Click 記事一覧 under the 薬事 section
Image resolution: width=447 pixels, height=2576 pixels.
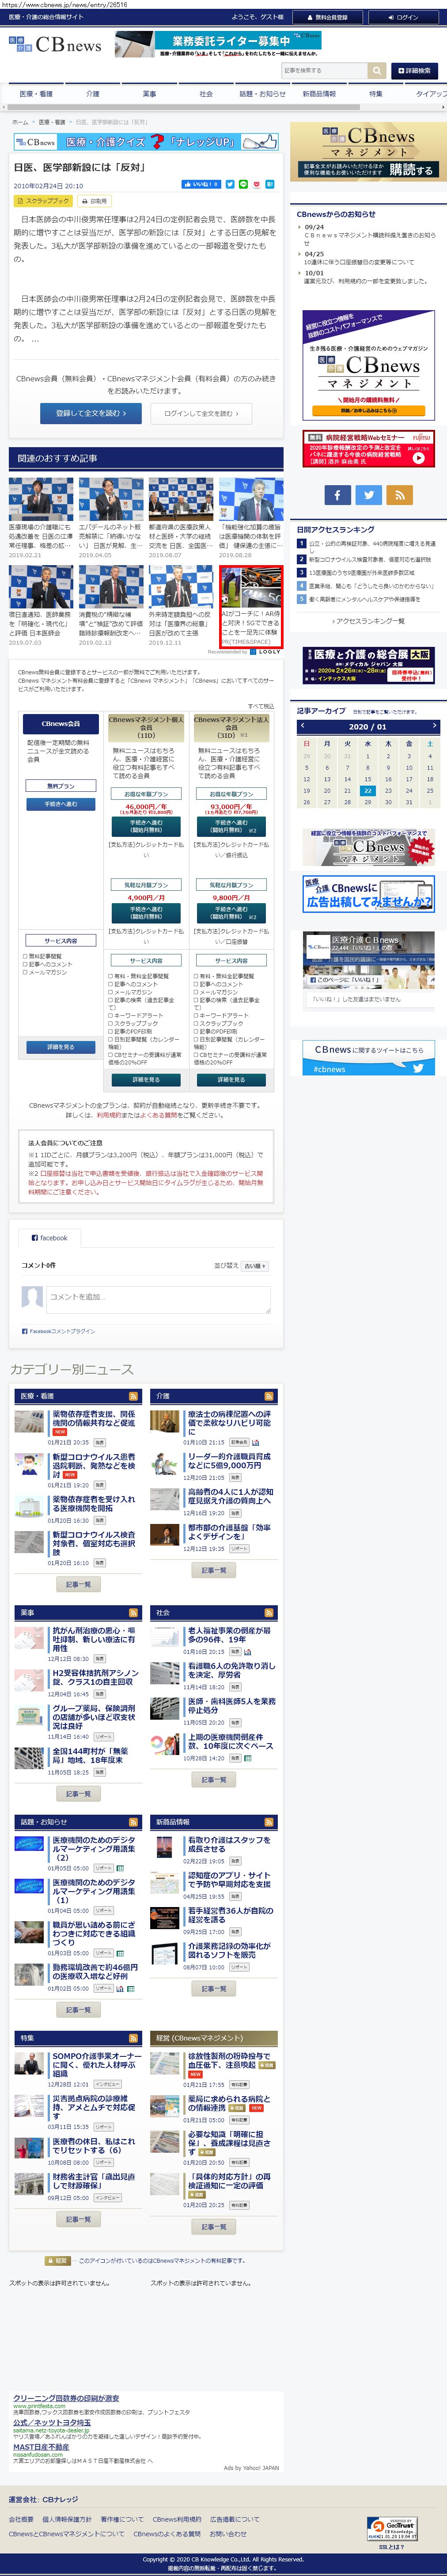[78, 1794]
